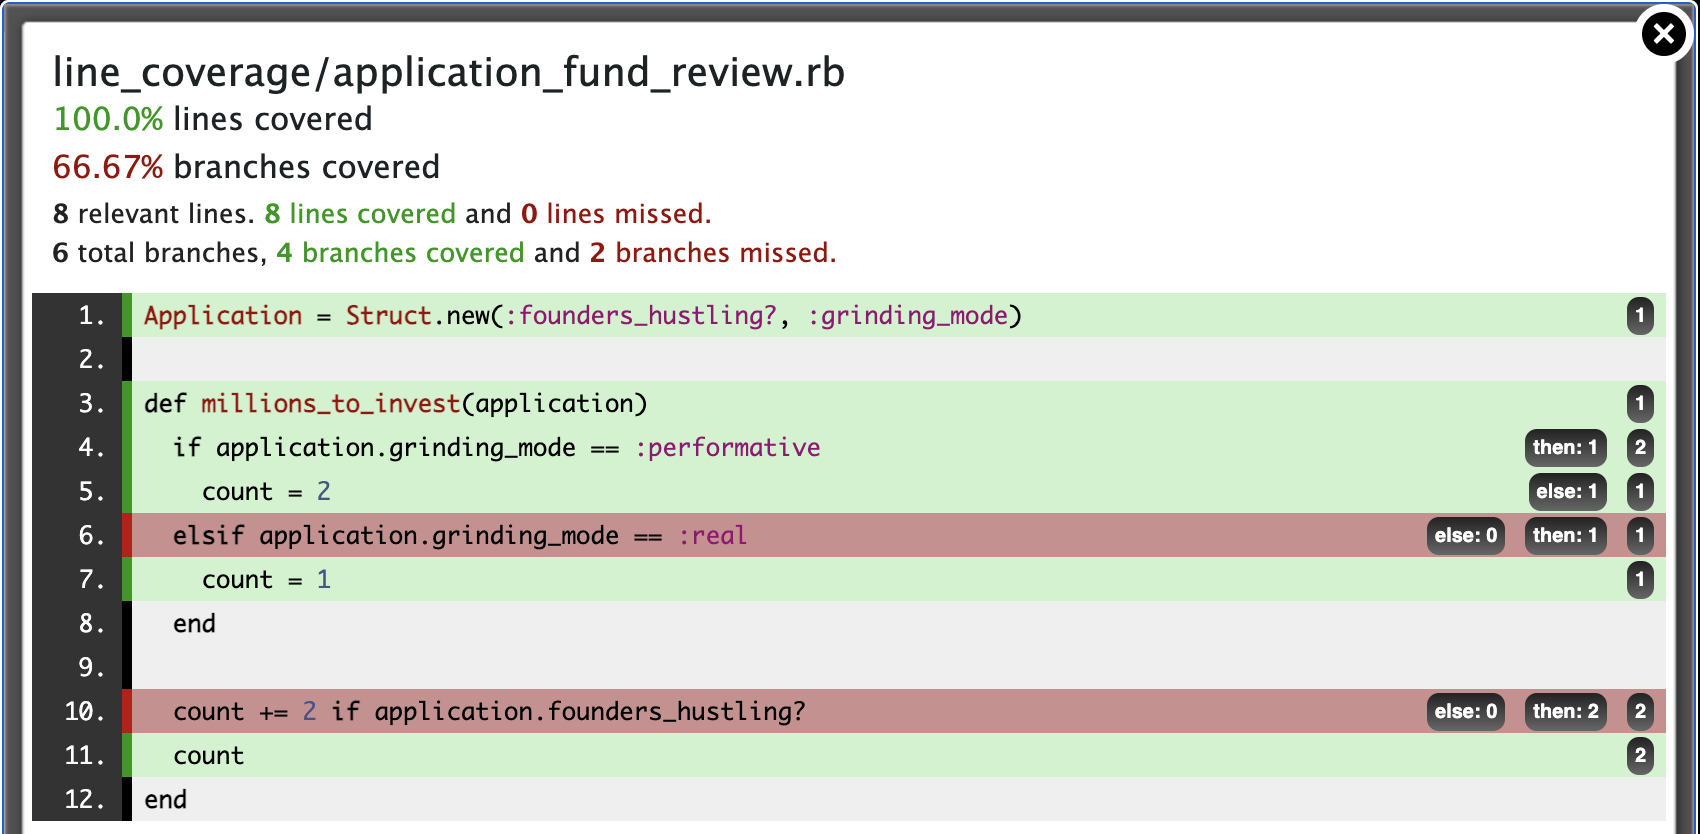
Task: Click the "0 lines missed" text
Action: click(x=615, y=214)
